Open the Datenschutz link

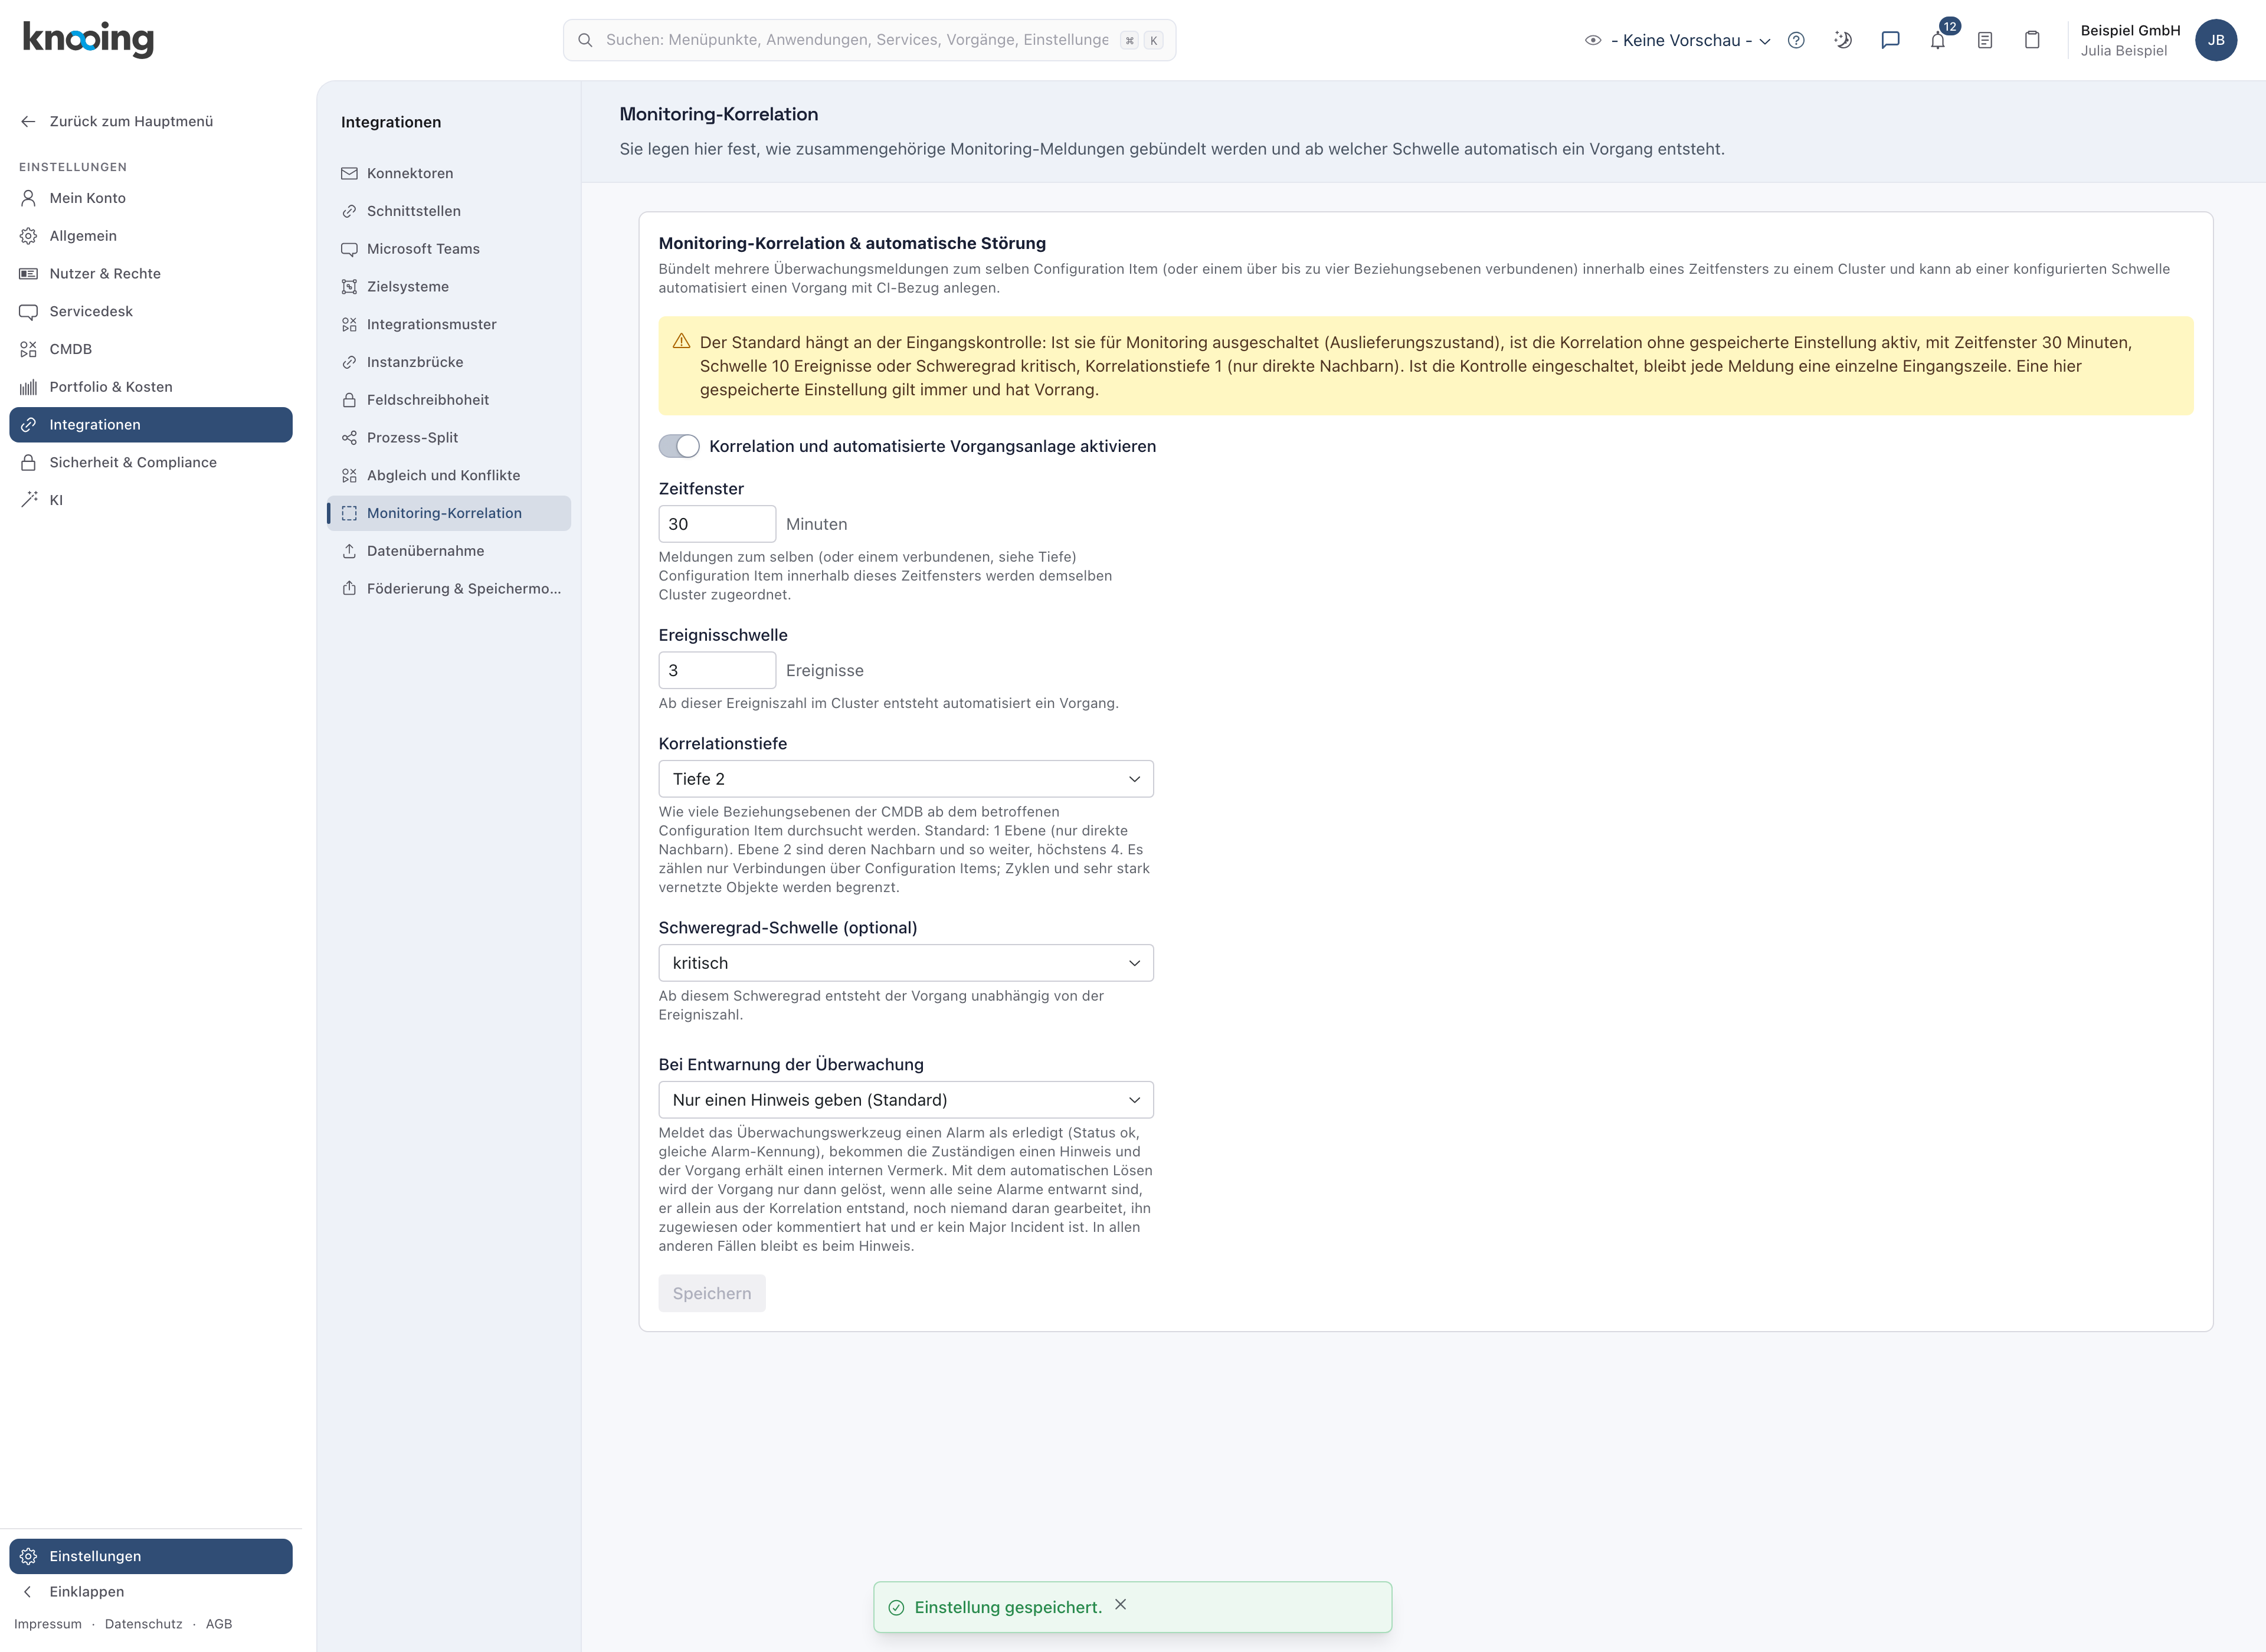(144, 1624)
